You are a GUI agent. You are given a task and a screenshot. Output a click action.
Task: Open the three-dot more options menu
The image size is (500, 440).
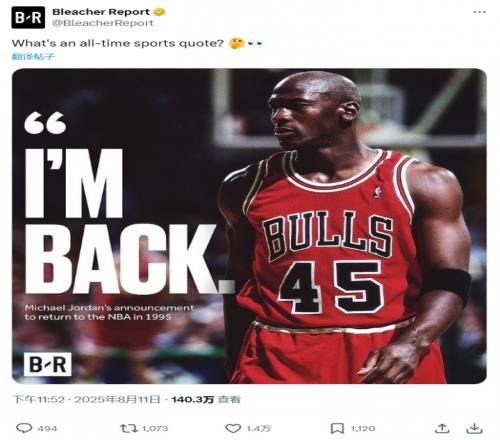[479, 12]
